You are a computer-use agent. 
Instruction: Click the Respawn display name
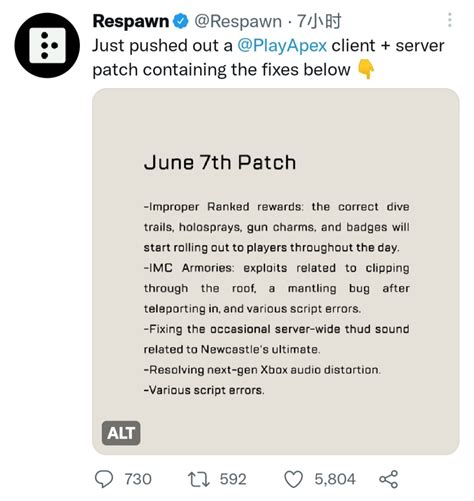(131, 21)
